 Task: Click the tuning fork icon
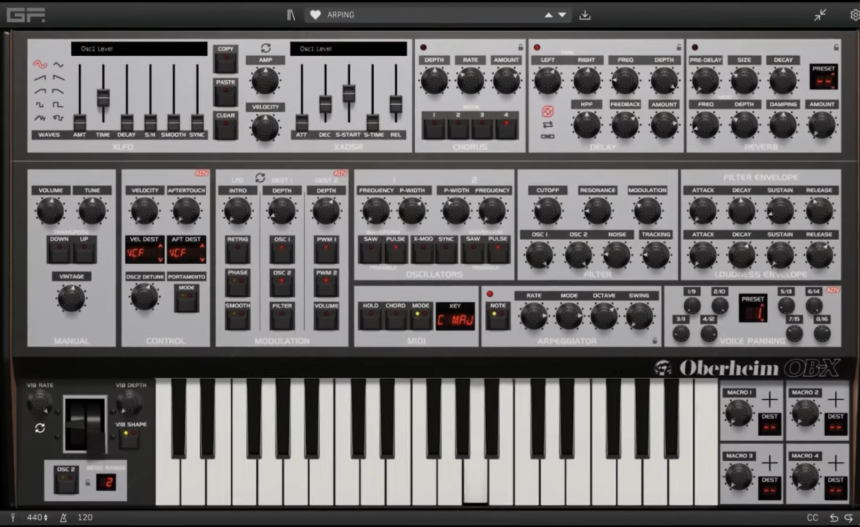pyautogui.click(x=13, y=517)
